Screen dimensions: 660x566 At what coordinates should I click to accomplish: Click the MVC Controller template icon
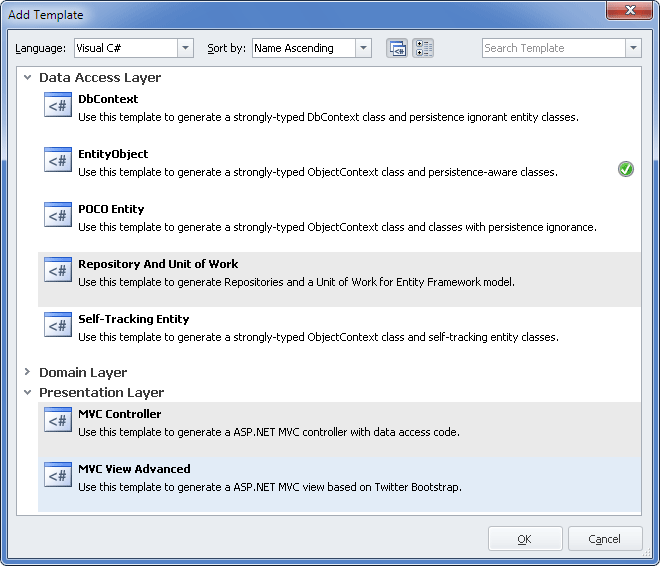click(x=58, y=420)
